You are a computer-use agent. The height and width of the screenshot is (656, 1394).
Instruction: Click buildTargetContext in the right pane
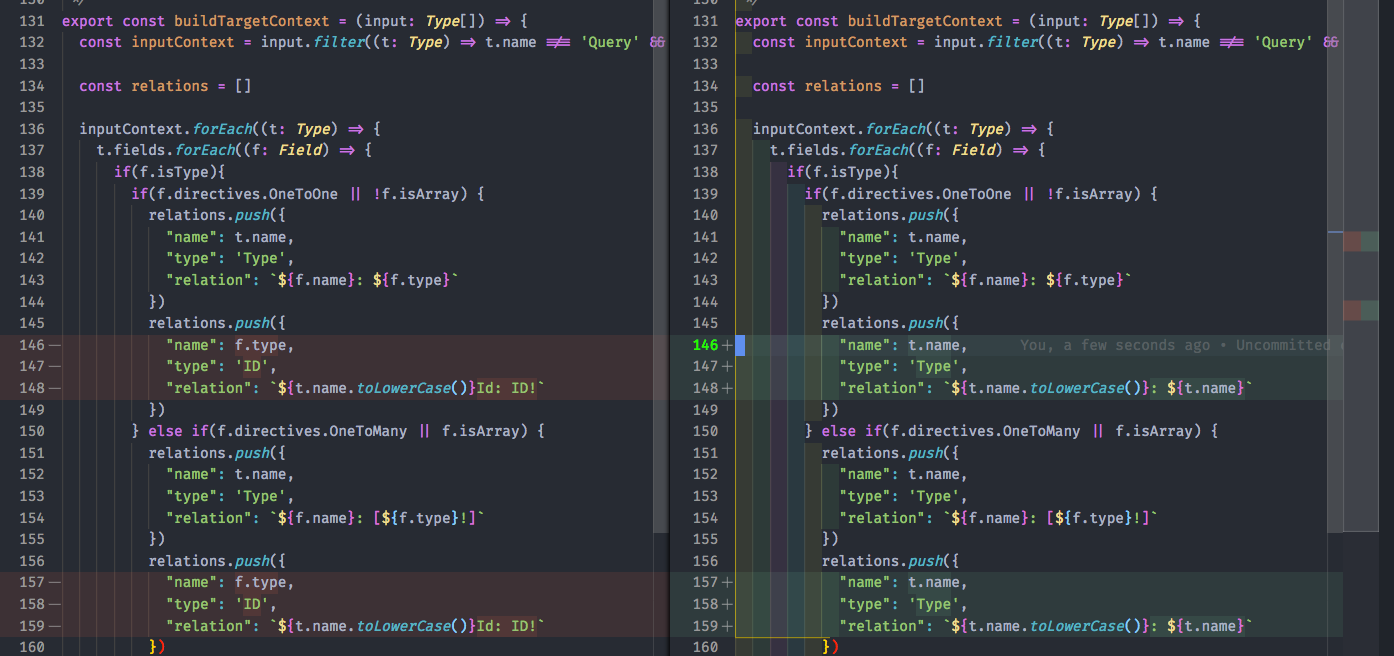(925, 21)
